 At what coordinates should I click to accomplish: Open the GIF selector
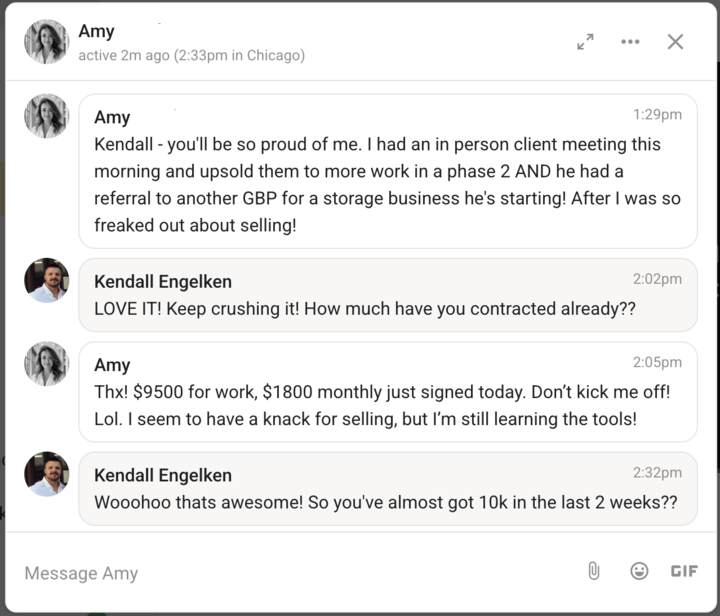(684, 571)
